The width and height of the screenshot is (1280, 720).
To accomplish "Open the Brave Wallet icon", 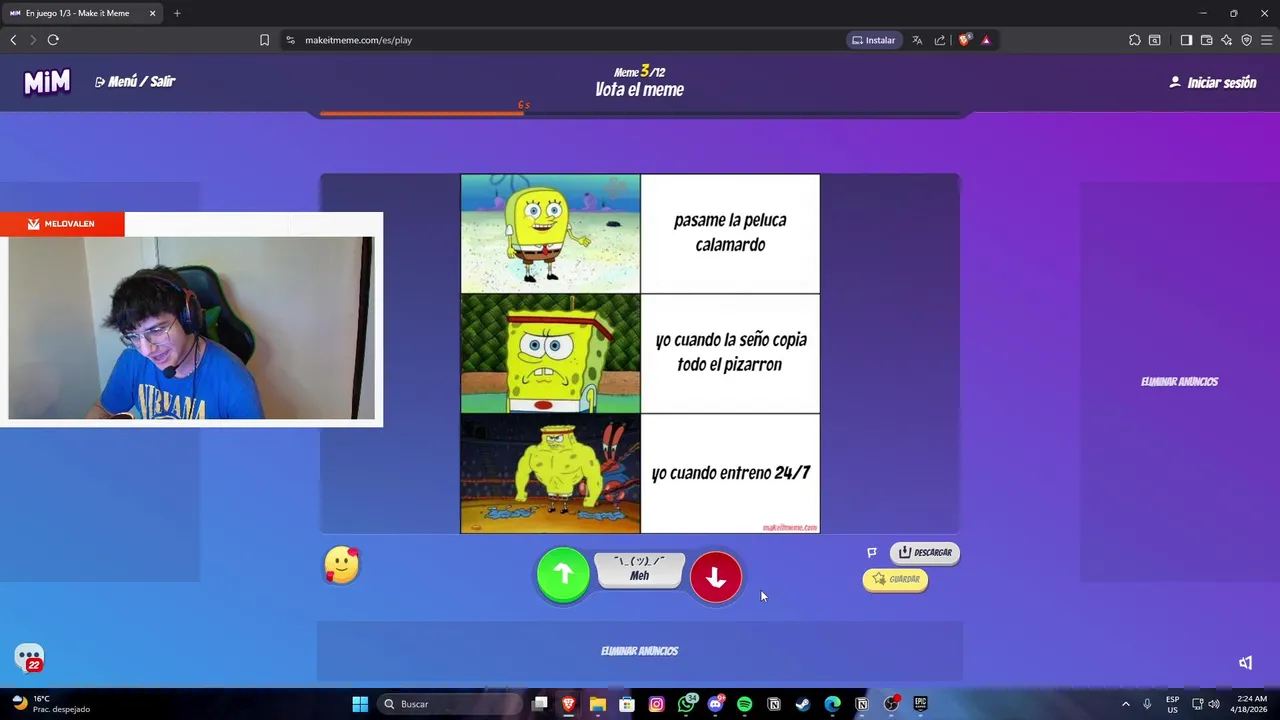I will point(1207,40).
